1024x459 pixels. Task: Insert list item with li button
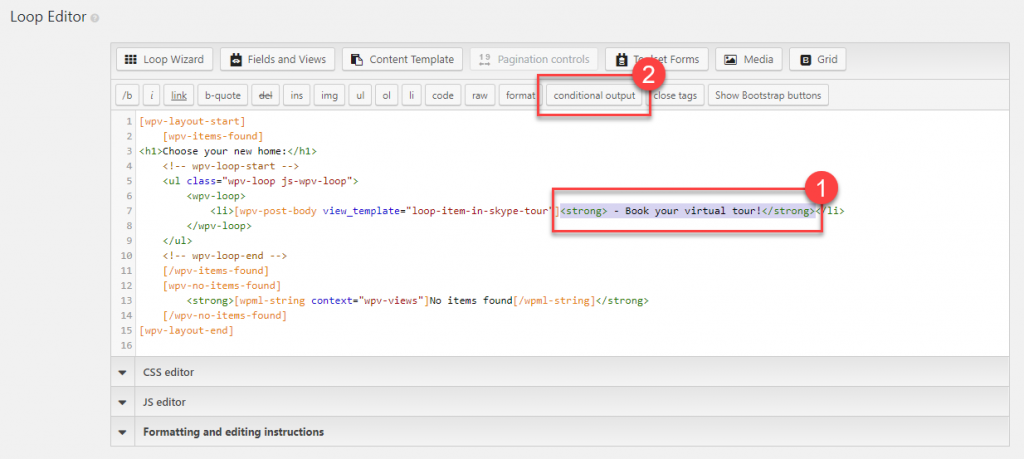point(411,95)
